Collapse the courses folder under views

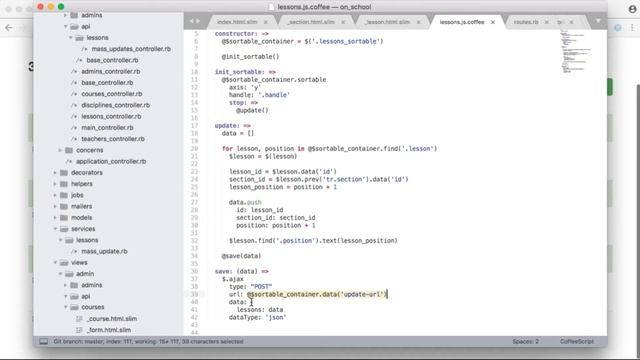pos(65,307)
